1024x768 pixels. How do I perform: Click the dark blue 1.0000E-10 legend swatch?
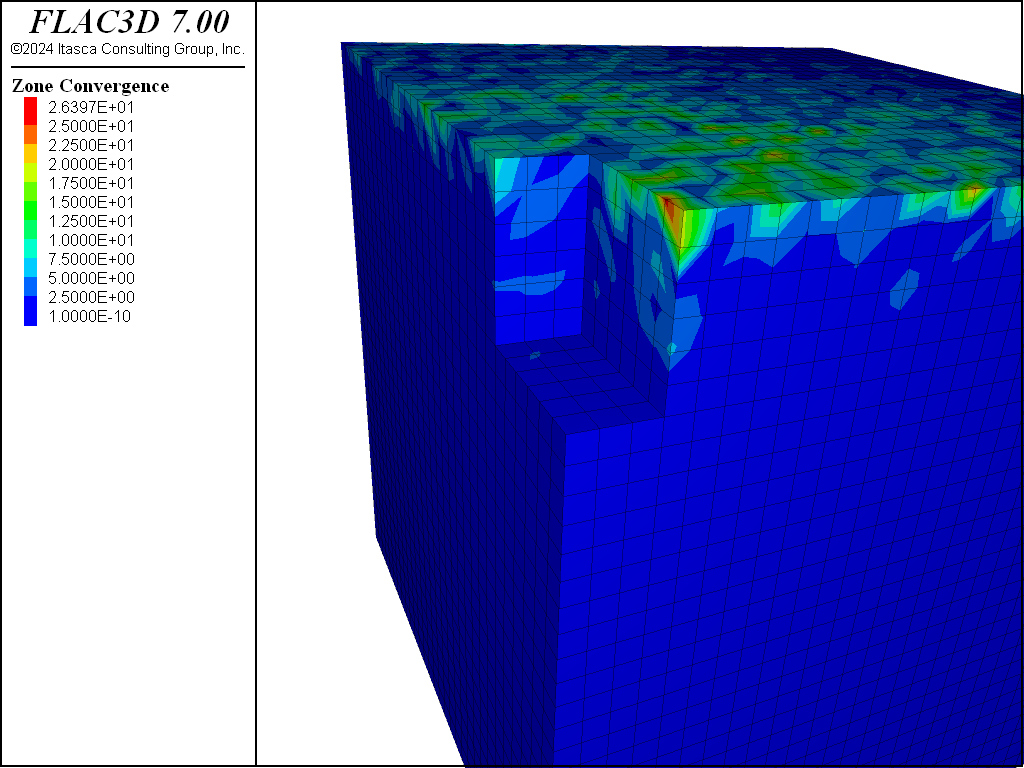click(31, 312)
